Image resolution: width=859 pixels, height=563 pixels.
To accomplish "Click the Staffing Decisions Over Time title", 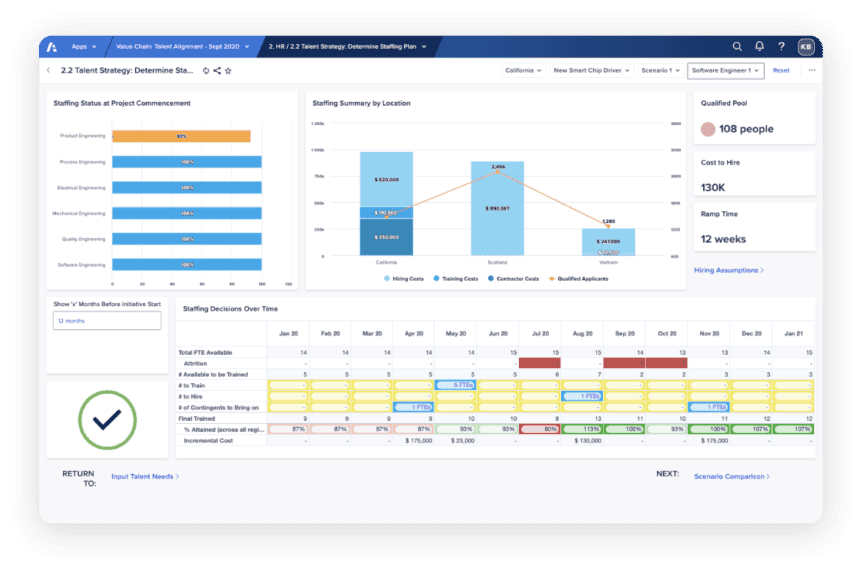I will (230, 309).
